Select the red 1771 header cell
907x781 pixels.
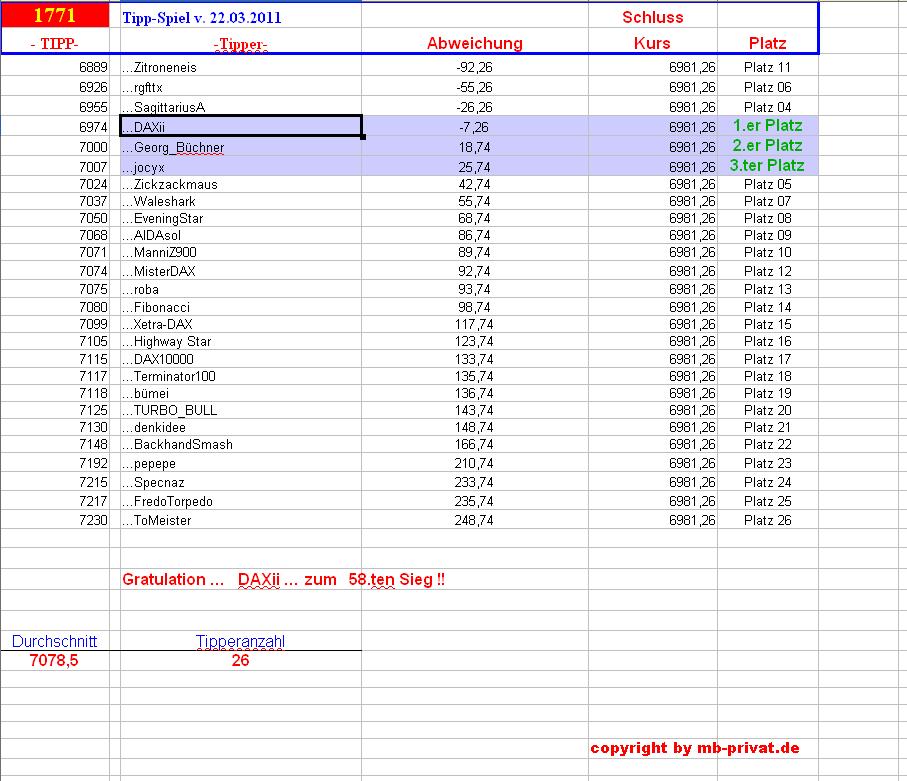[x=55, y=15]
